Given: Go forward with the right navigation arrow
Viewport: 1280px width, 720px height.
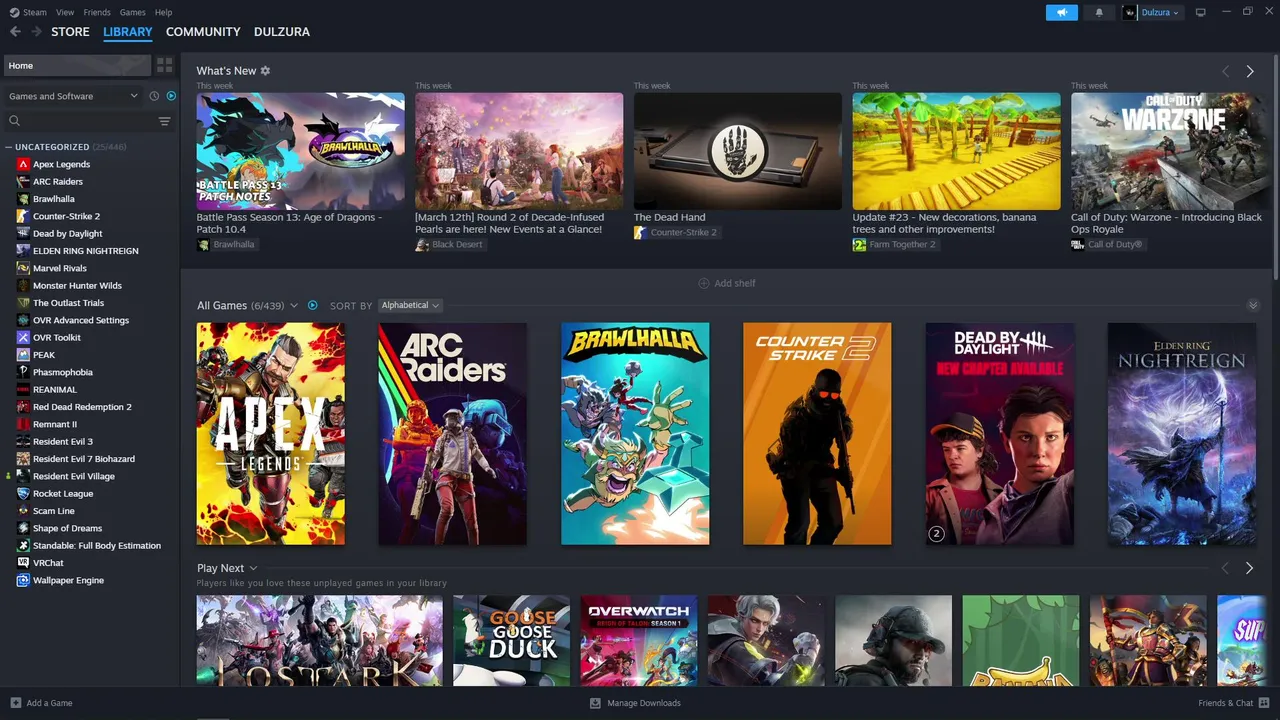Looking at the screenshot, I should (37, 32).
